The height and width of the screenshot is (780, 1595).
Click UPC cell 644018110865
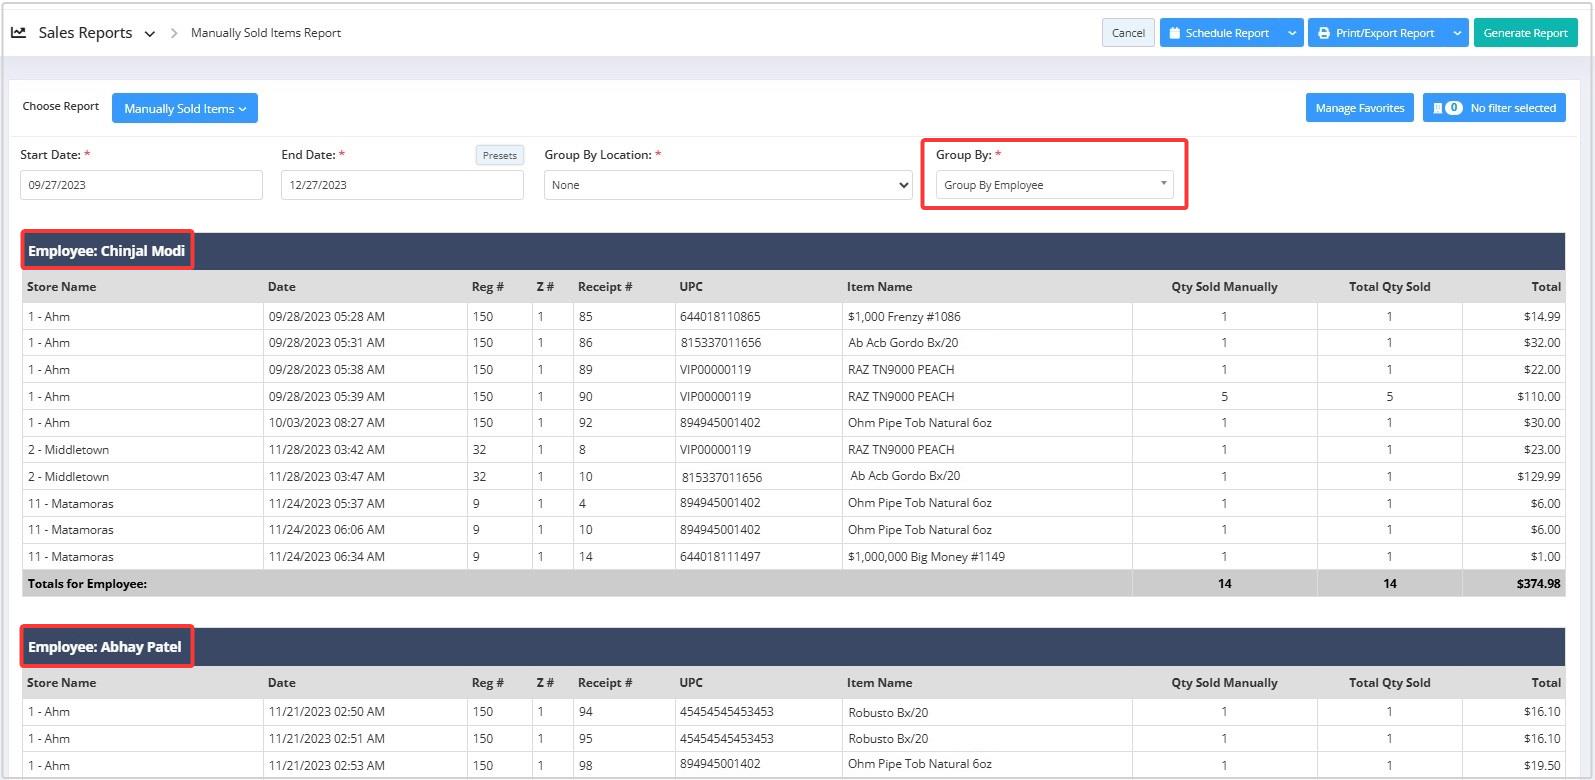(x=720, y=317)
